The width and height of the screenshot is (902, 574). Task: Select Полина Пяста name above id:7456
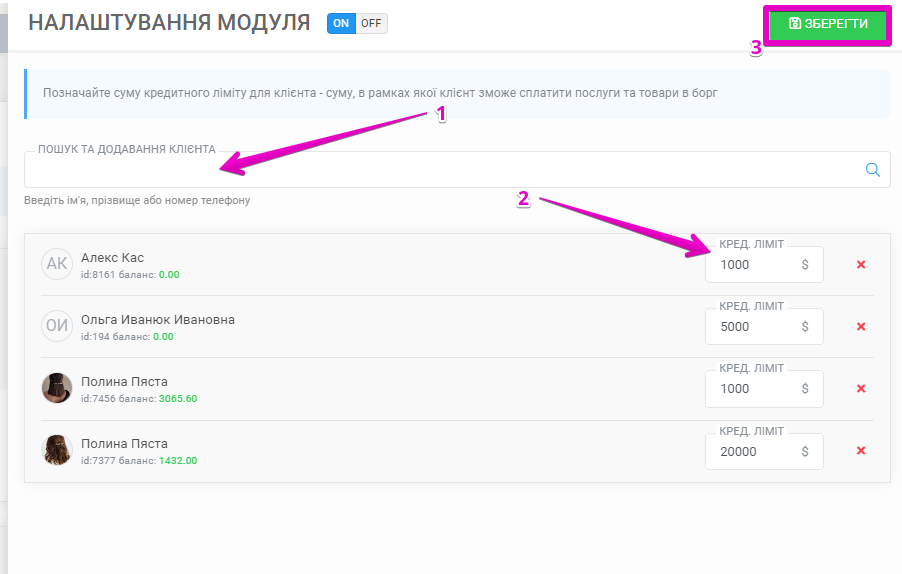tap(124, 382)
